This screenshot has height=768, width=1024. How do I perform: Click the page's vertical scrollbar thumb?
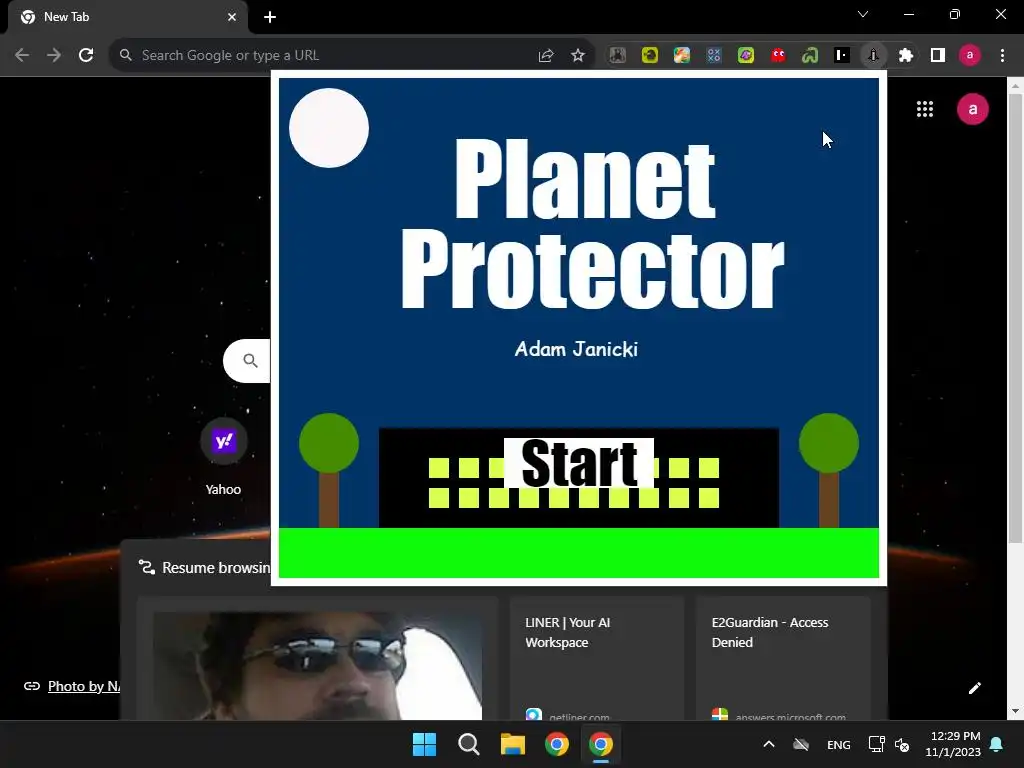point(1015,319)
